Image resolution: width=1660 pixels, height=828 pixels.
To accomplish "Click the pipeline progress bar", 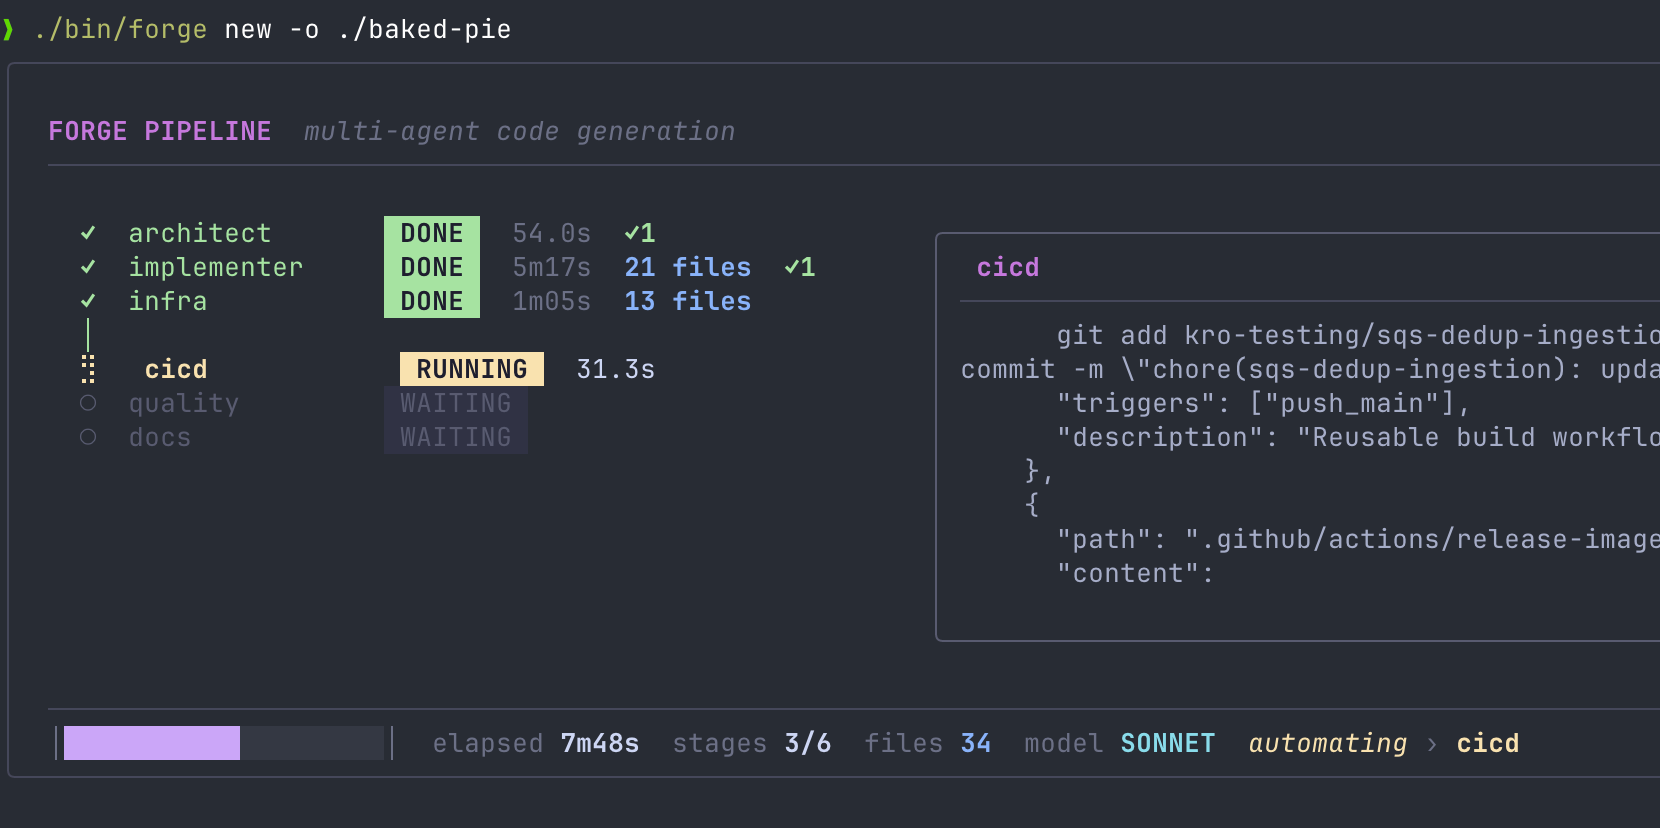I will (x=224, y=743).
